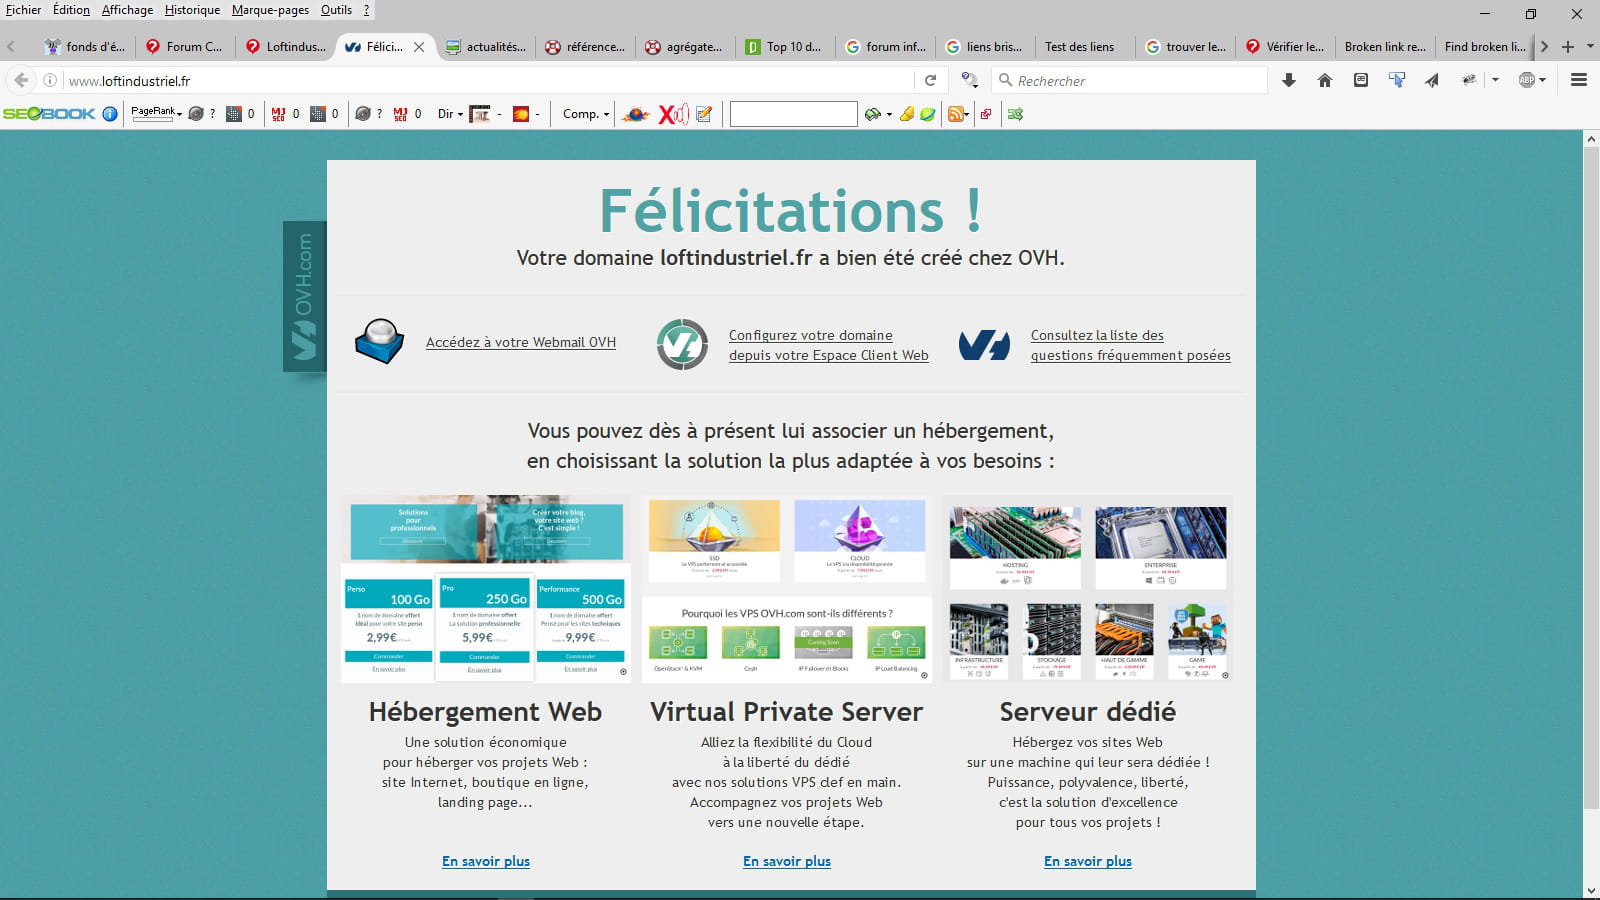This screenshot has height=900, width=1600.
Task: Open the Fichier menu
Action: click(24, 10)
